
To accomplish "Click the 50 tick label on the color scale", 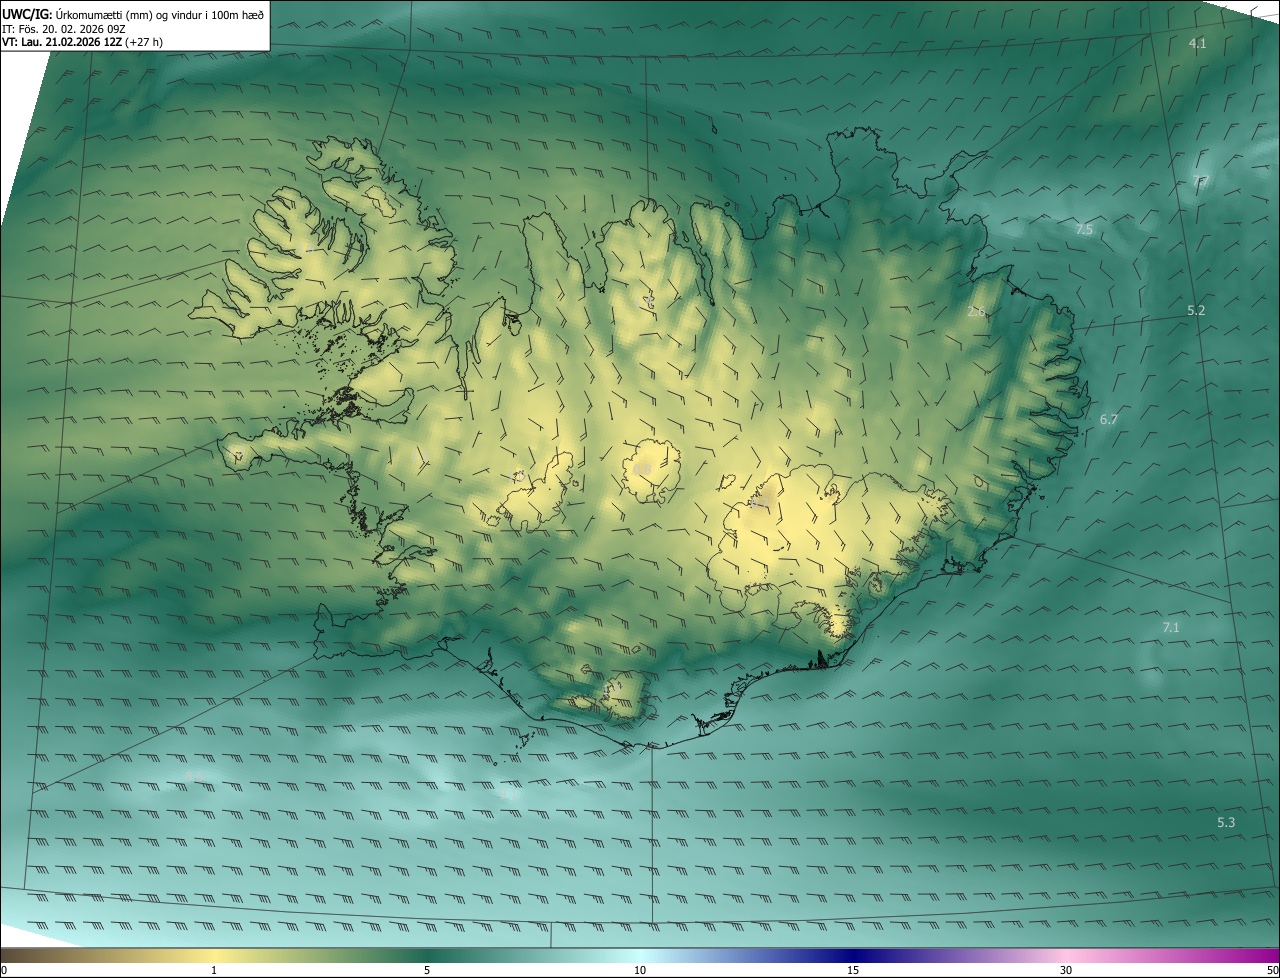I will (1272, 970).
